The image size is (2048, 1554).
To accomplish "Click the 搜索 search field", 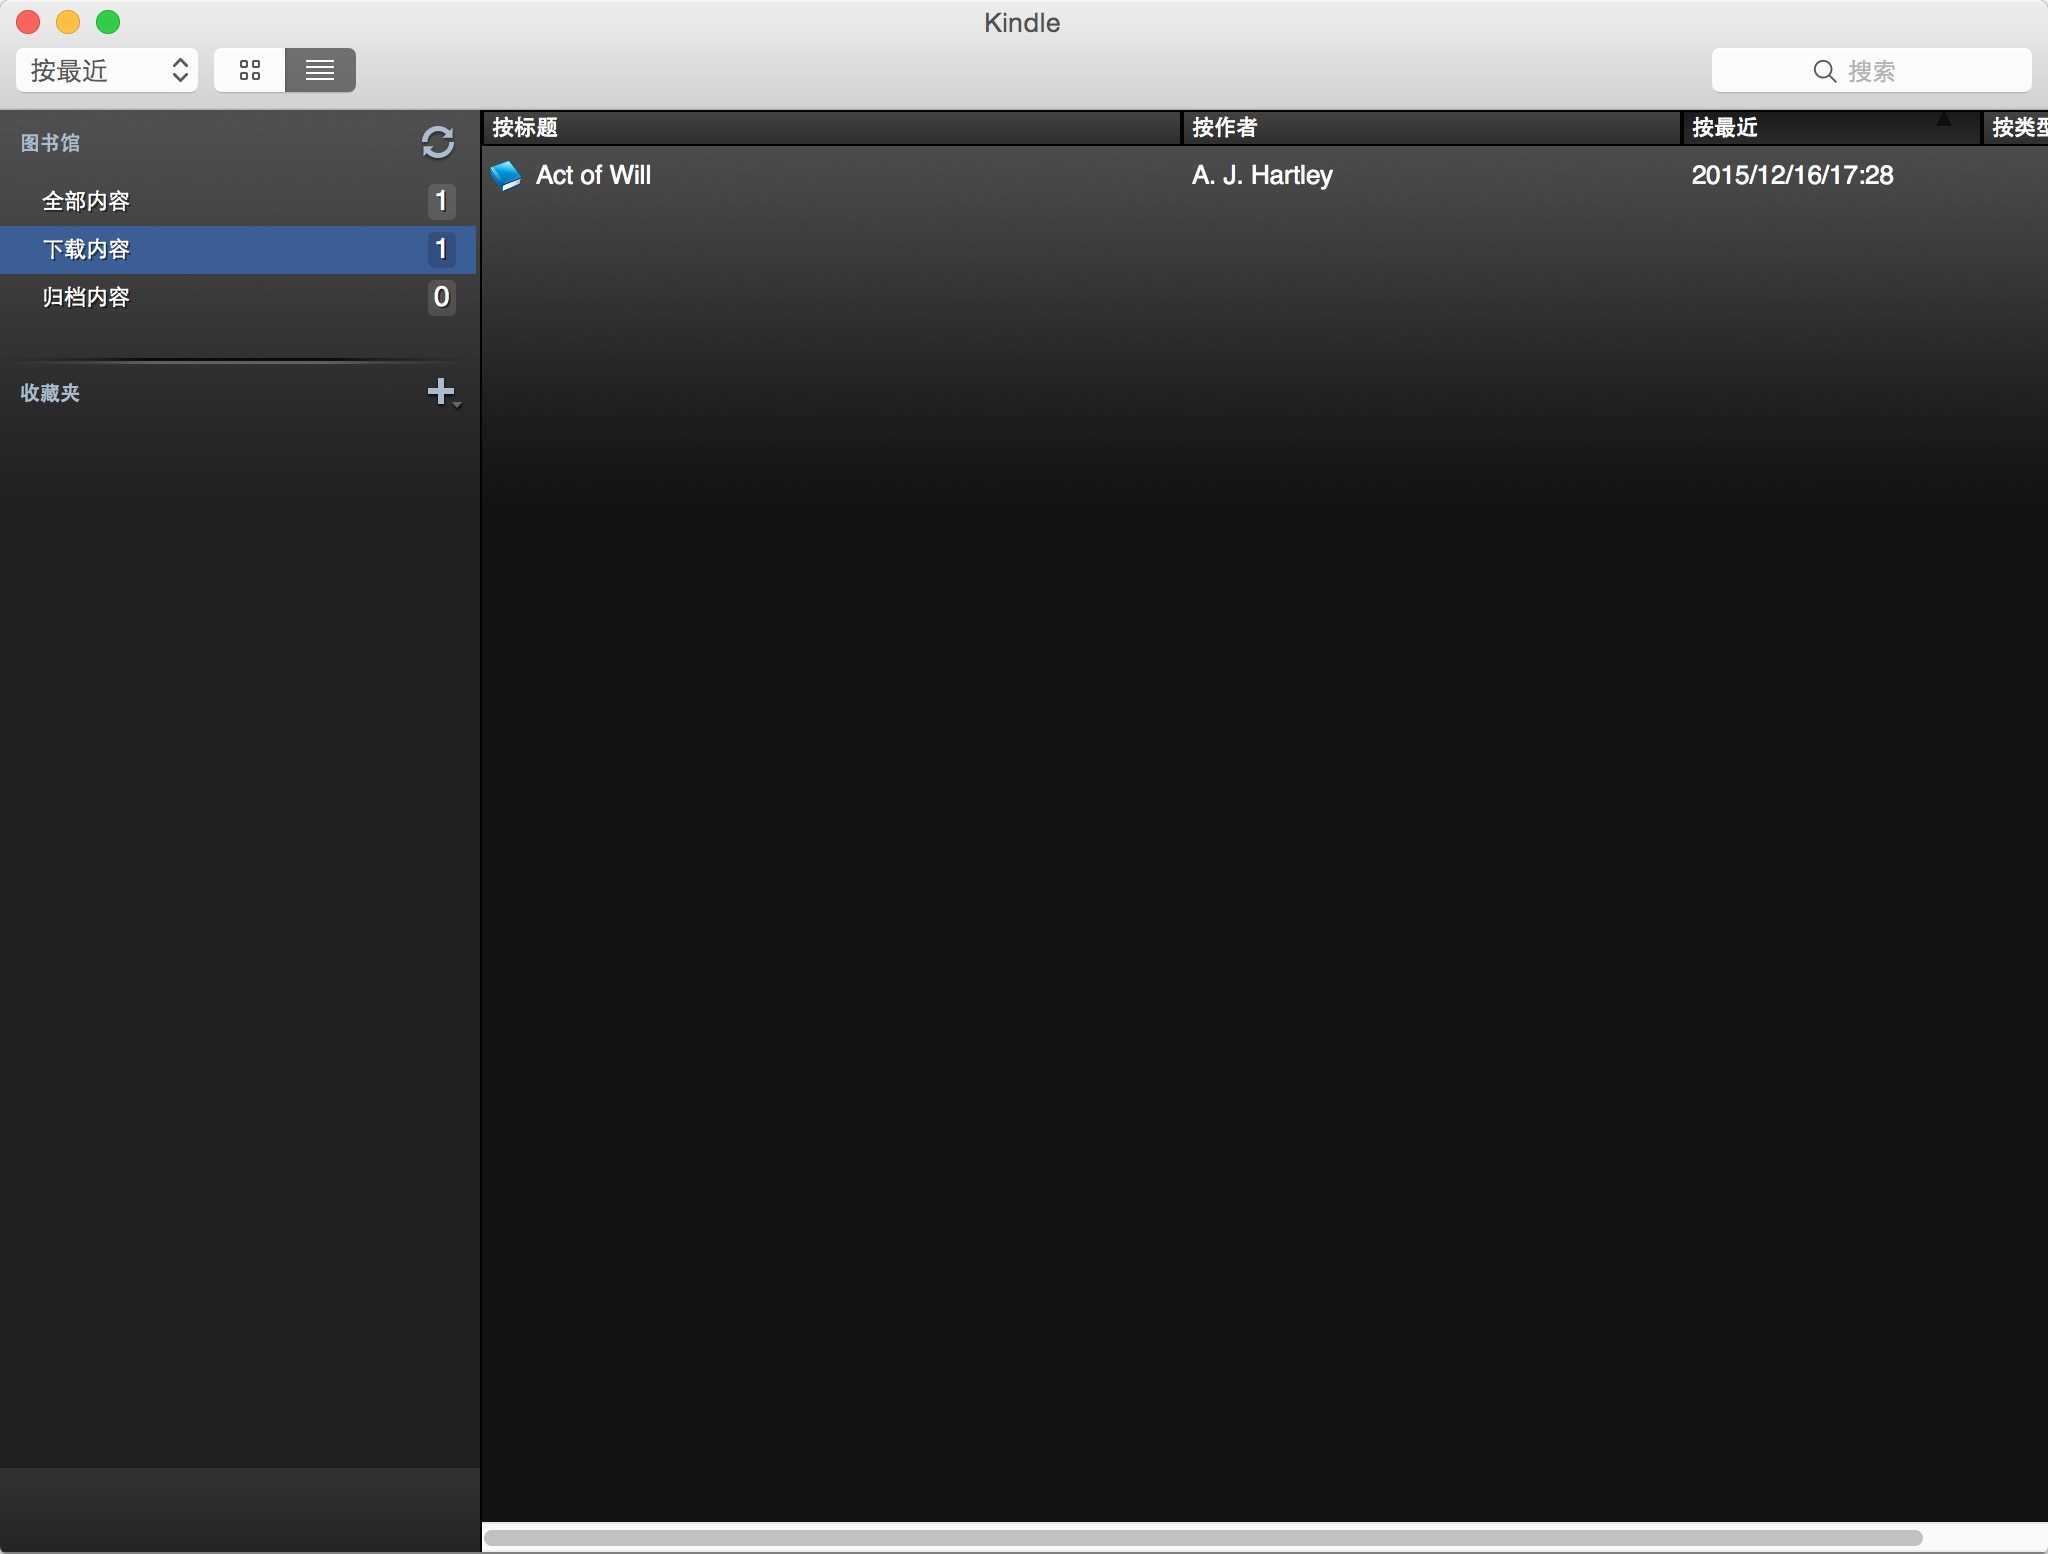I will [x=1871, y=71].
